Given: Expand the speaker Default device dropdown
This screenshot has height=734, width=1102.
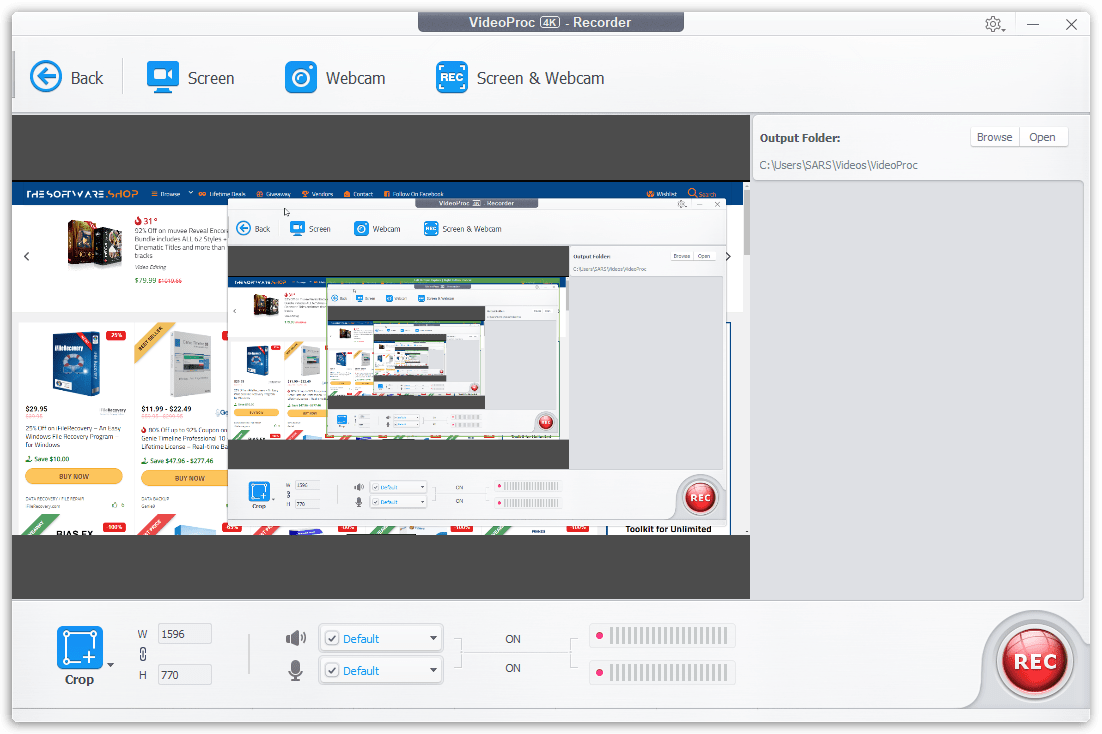Looking at the screenshot, I should (433, 638).
